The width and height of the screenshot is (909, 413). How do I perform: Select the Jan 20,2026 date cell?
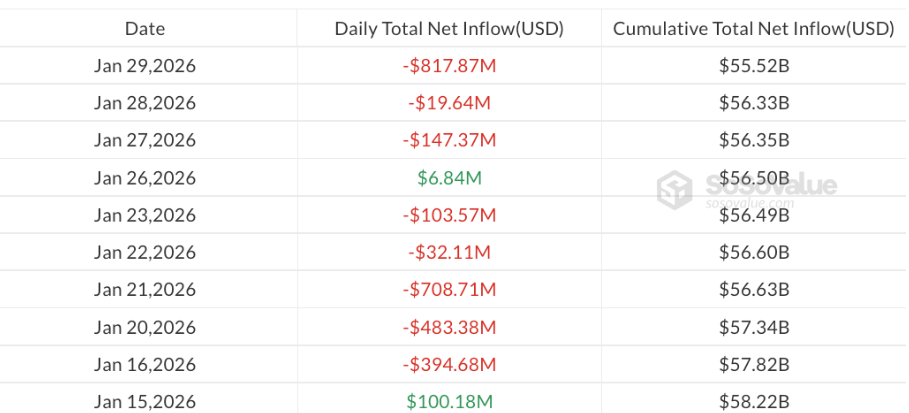[x=145, y=327]
